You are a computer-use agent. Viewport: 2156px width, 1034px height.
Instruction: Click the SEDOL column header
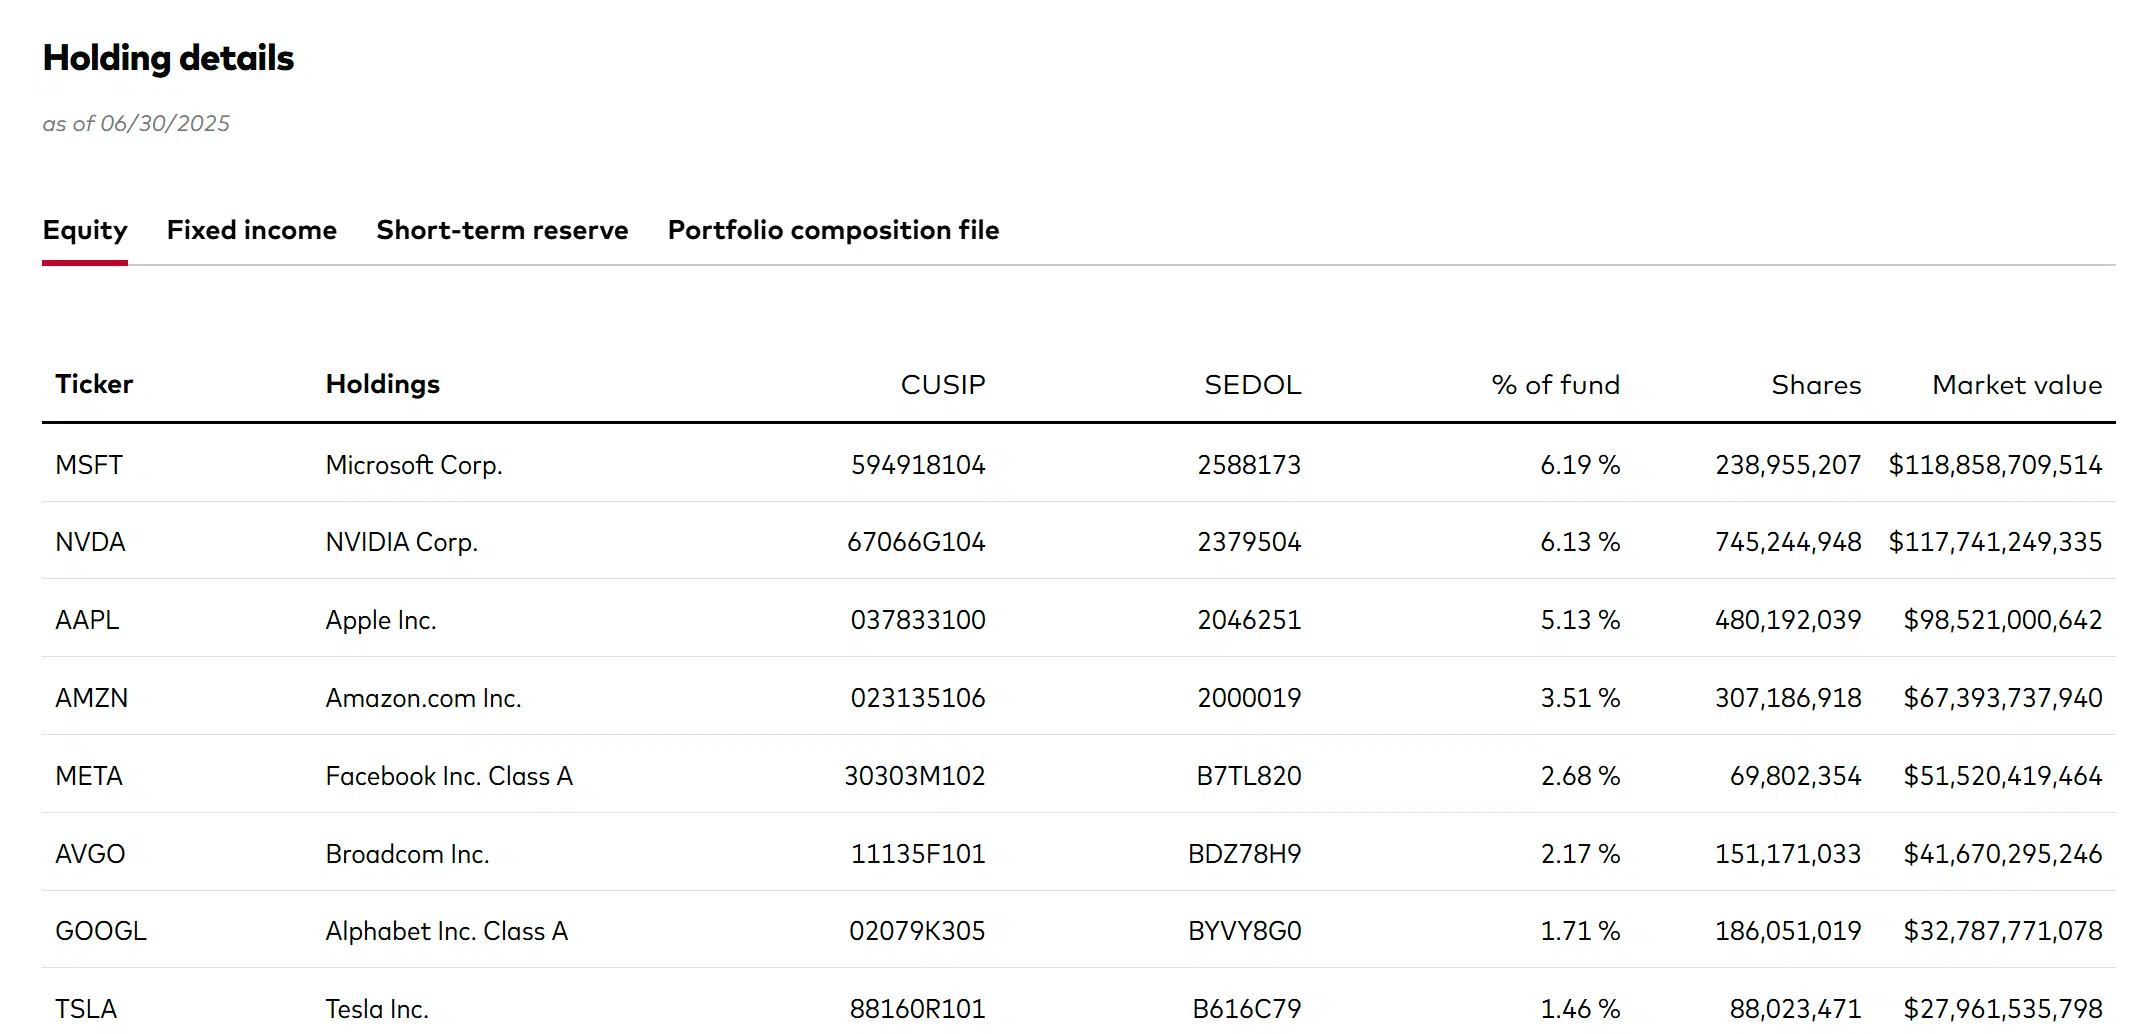point(1252,384)
